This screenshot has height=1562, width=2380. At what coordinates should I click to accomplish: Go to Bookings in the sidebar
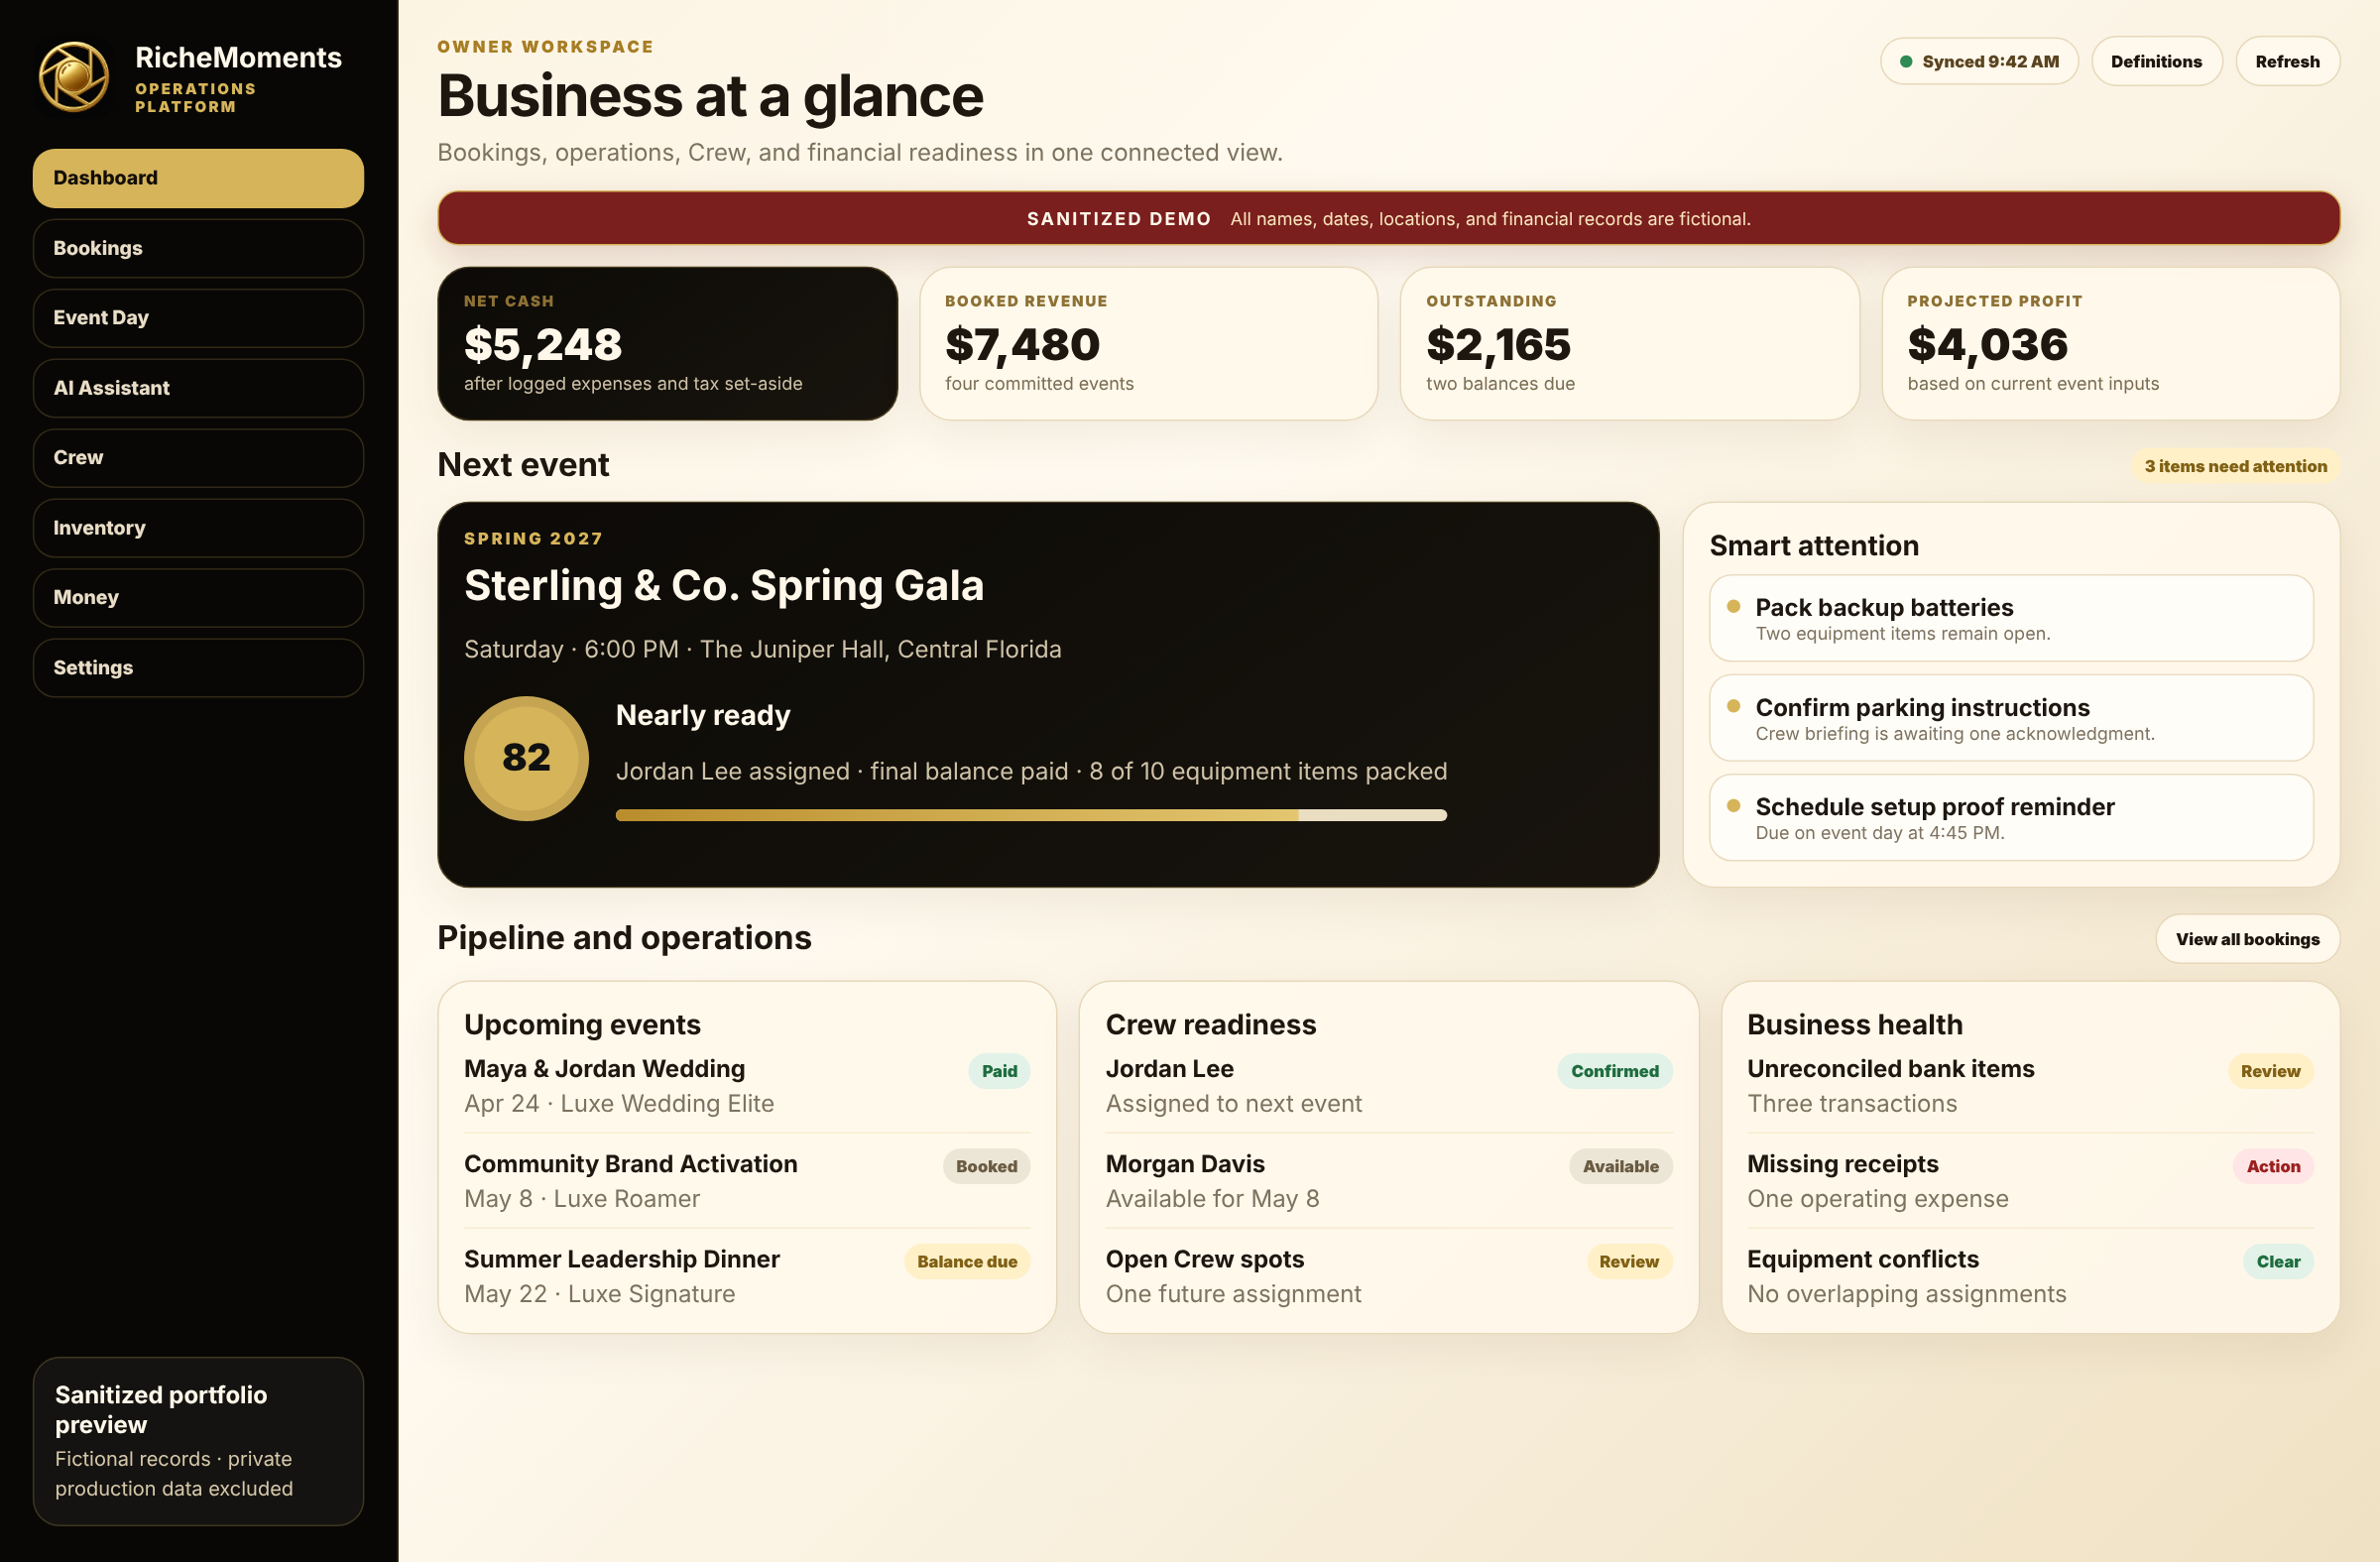[198, 248]
